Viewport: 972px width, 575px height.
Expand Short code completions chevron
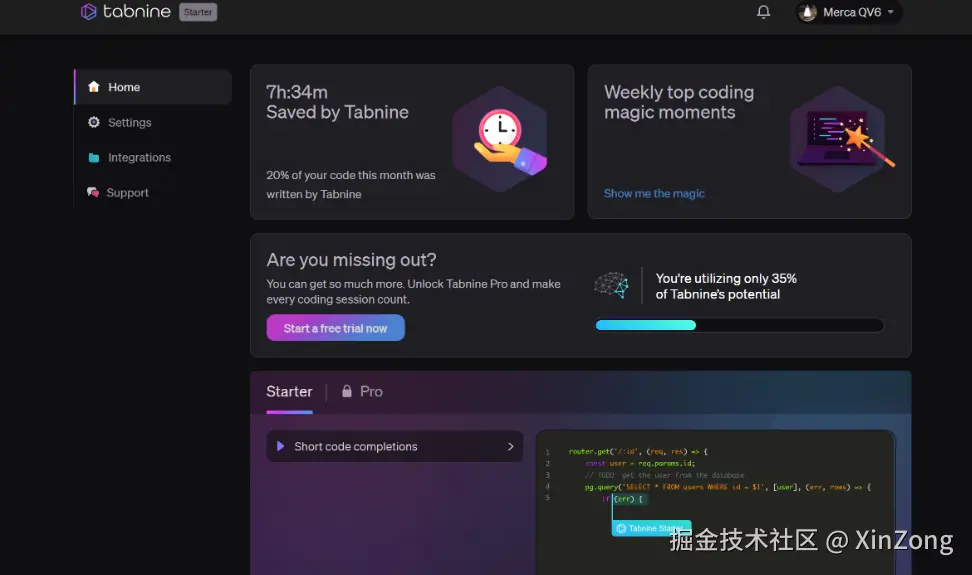(x=510, y=446)
